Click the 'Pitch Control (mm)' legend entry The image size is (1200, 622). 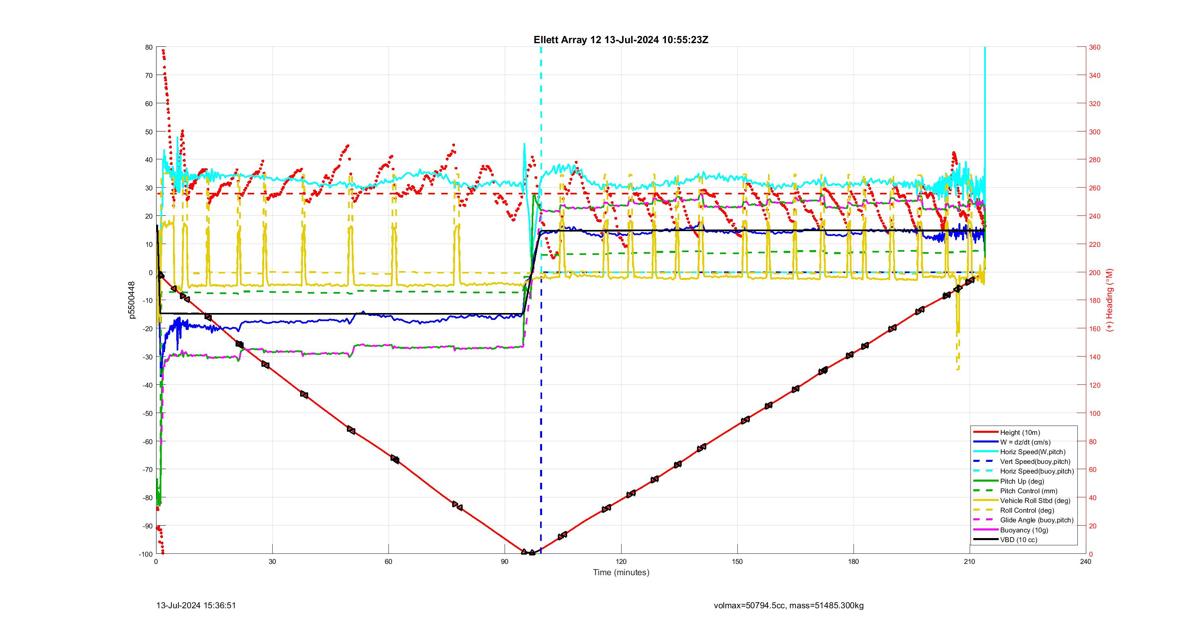point(1029,491)
